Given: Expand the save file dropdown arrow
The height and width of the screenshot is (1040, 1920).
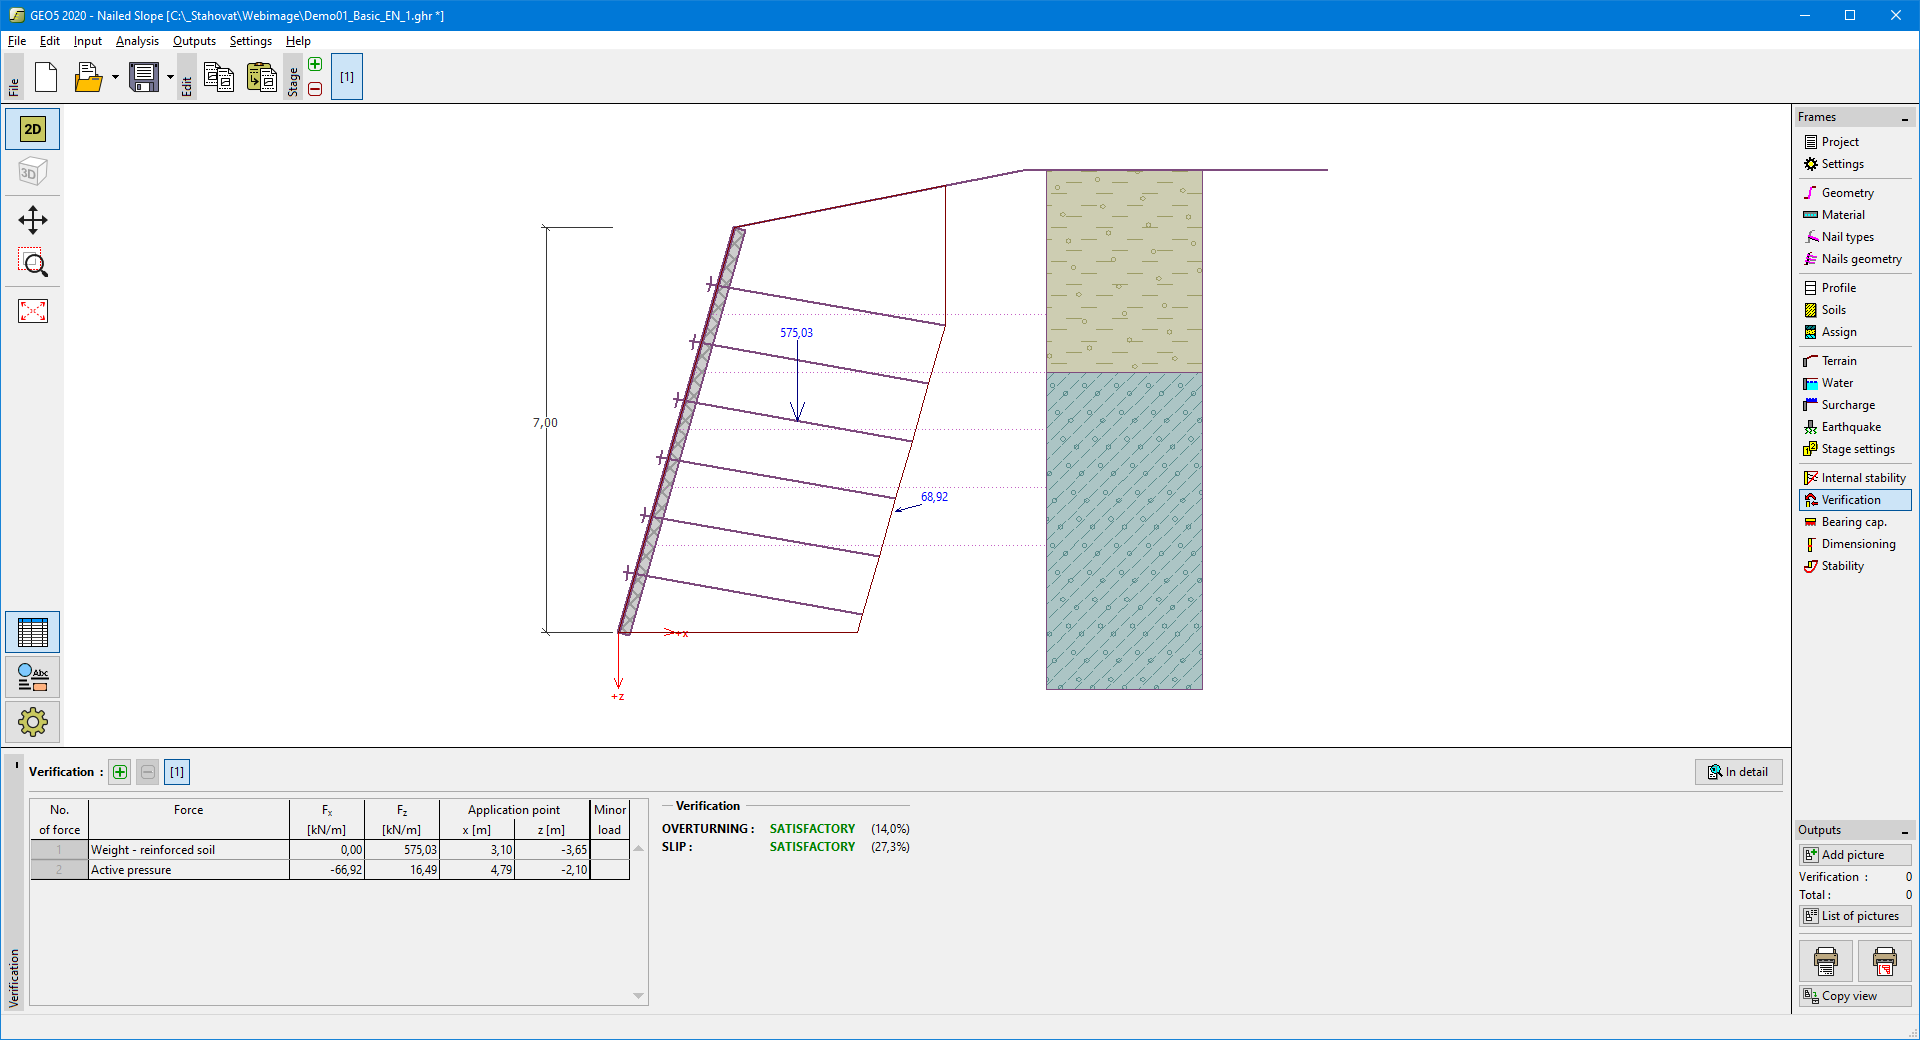Looking at the screenshot, I should 170,77.
